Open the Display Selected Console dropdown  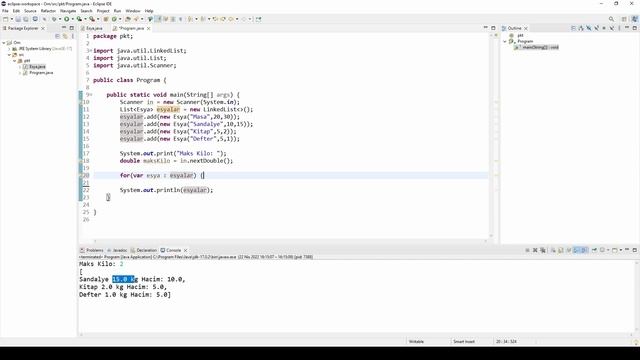(608, 250)
